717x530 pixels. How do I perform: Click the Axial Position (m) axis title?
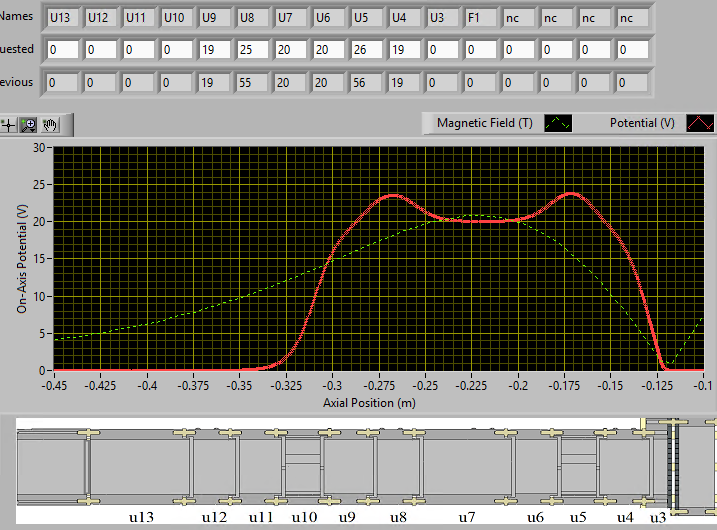369,403
